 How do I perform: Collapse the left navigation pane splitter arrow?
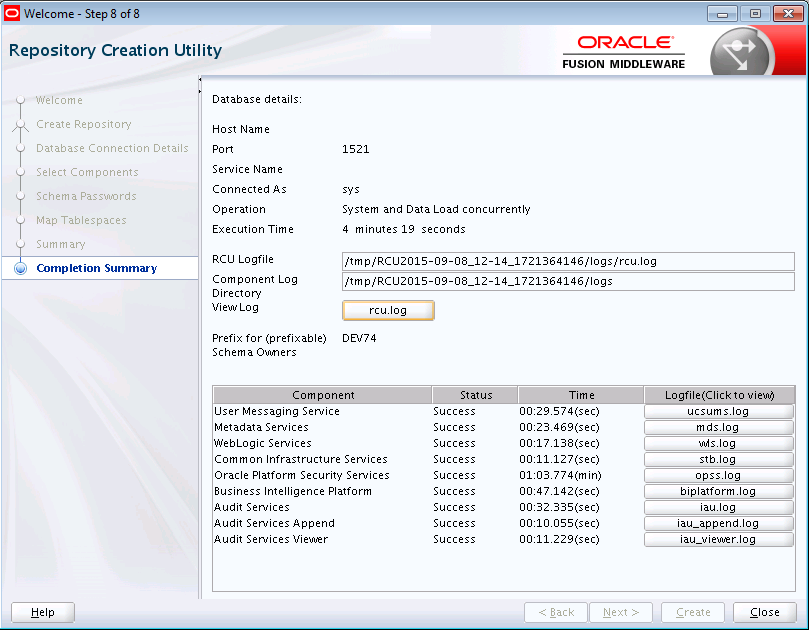(x=200, y=80)
